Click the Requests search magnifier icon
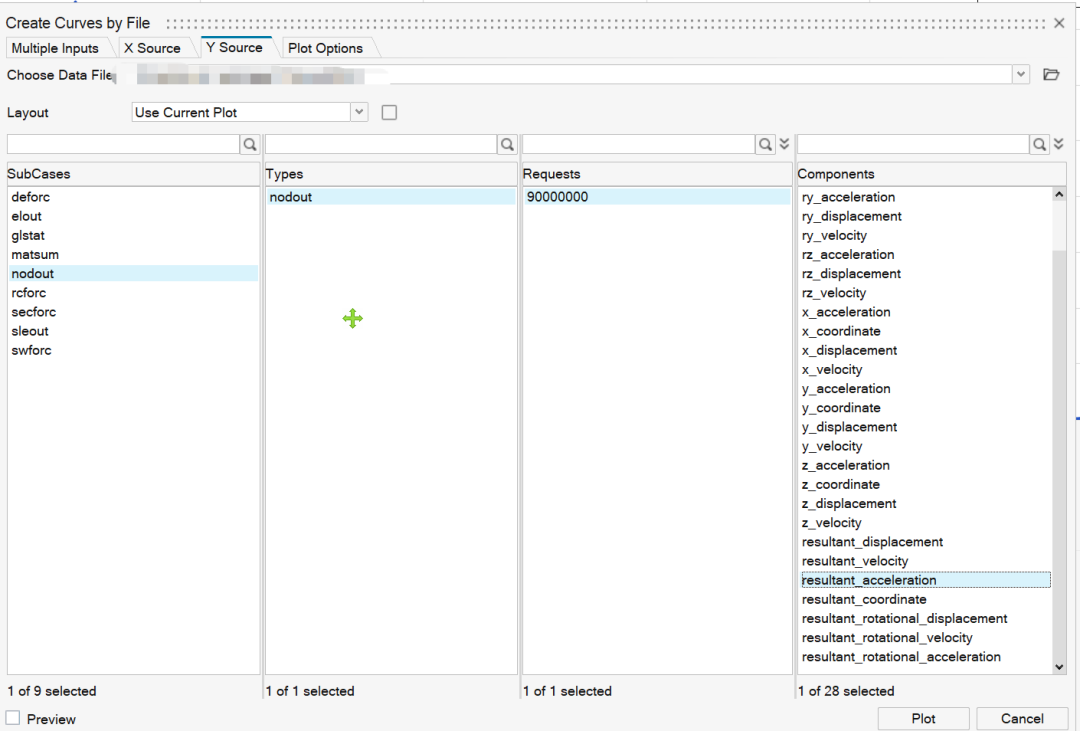 coord(765,144)
